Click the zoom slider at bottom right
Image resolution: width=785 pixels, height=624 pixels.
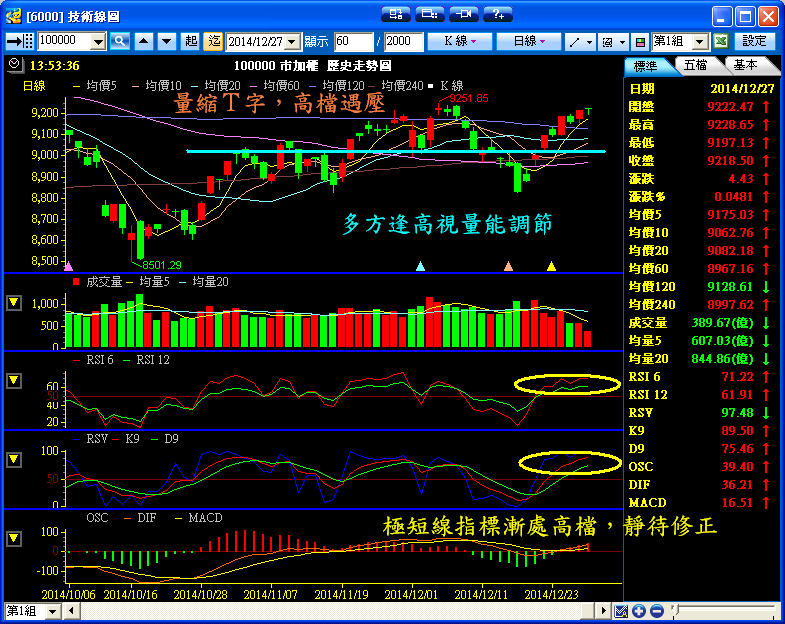pos(720,611)
